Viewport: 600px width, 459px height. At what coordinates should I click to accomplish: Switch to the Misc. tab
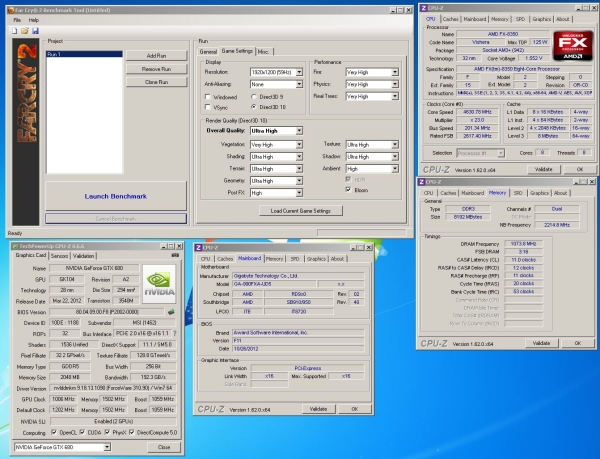click(263, 52)
